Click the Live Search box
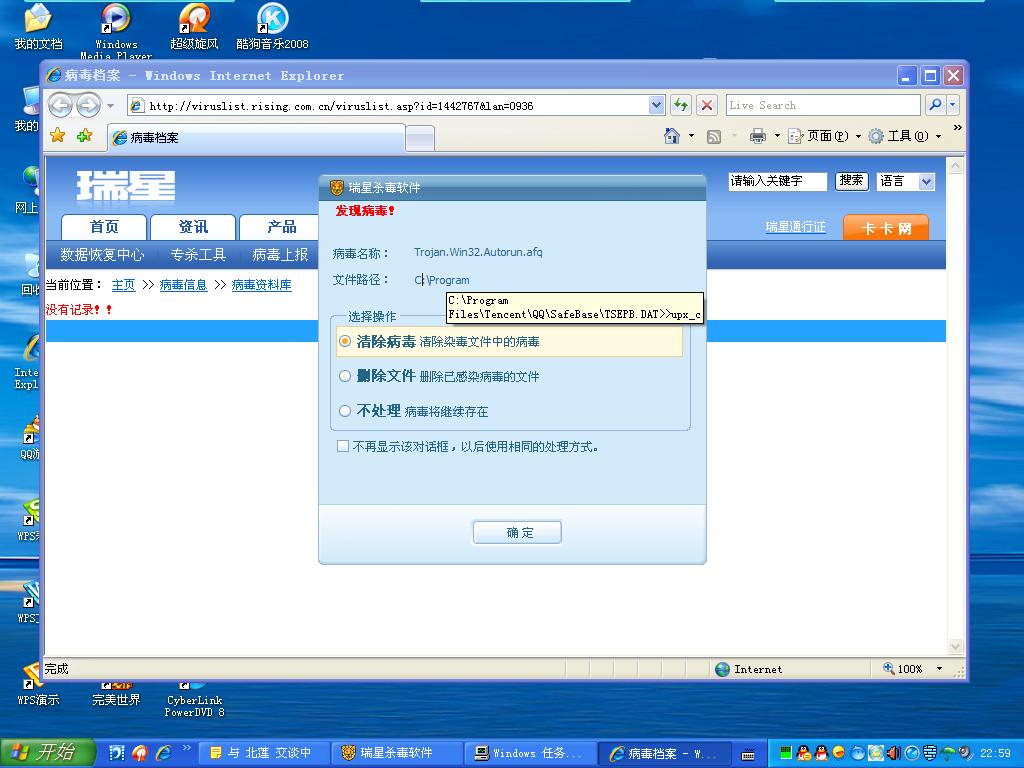Image resolution: width=1024 pixels, height=768 pixels. (x=823, y=105)
